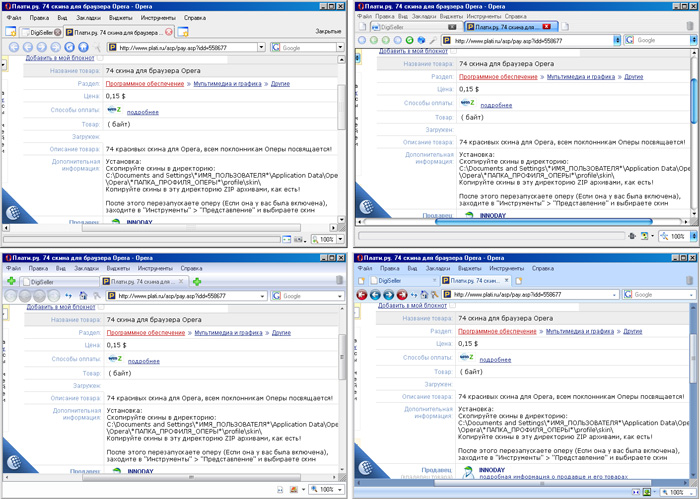Open the Google search dropdown in the top-left window

[x=340, y=47]
